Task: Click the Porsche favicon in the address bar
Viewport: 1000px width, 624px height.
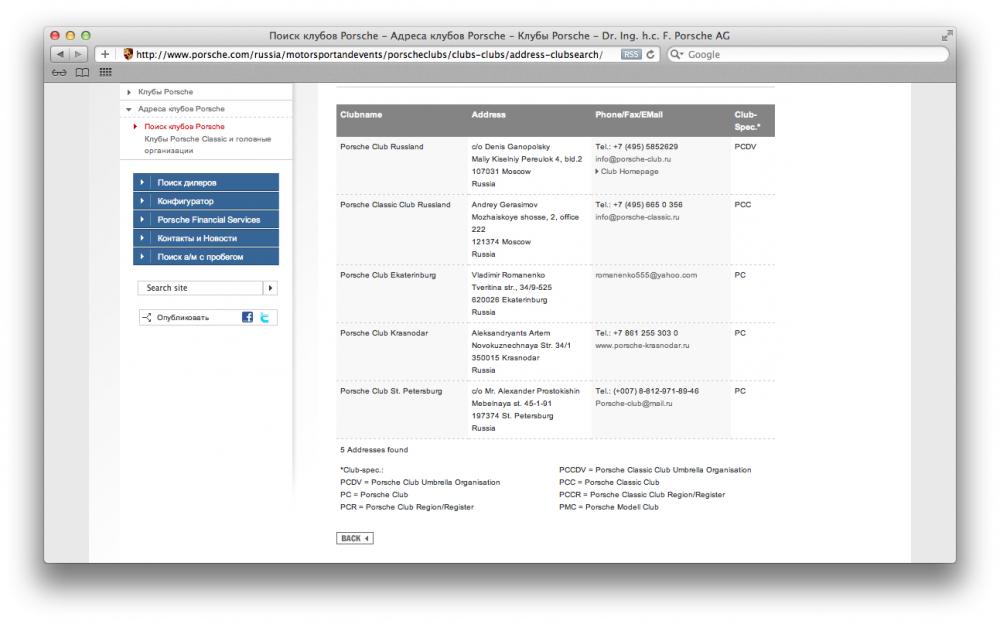Action: click(128, 54)
